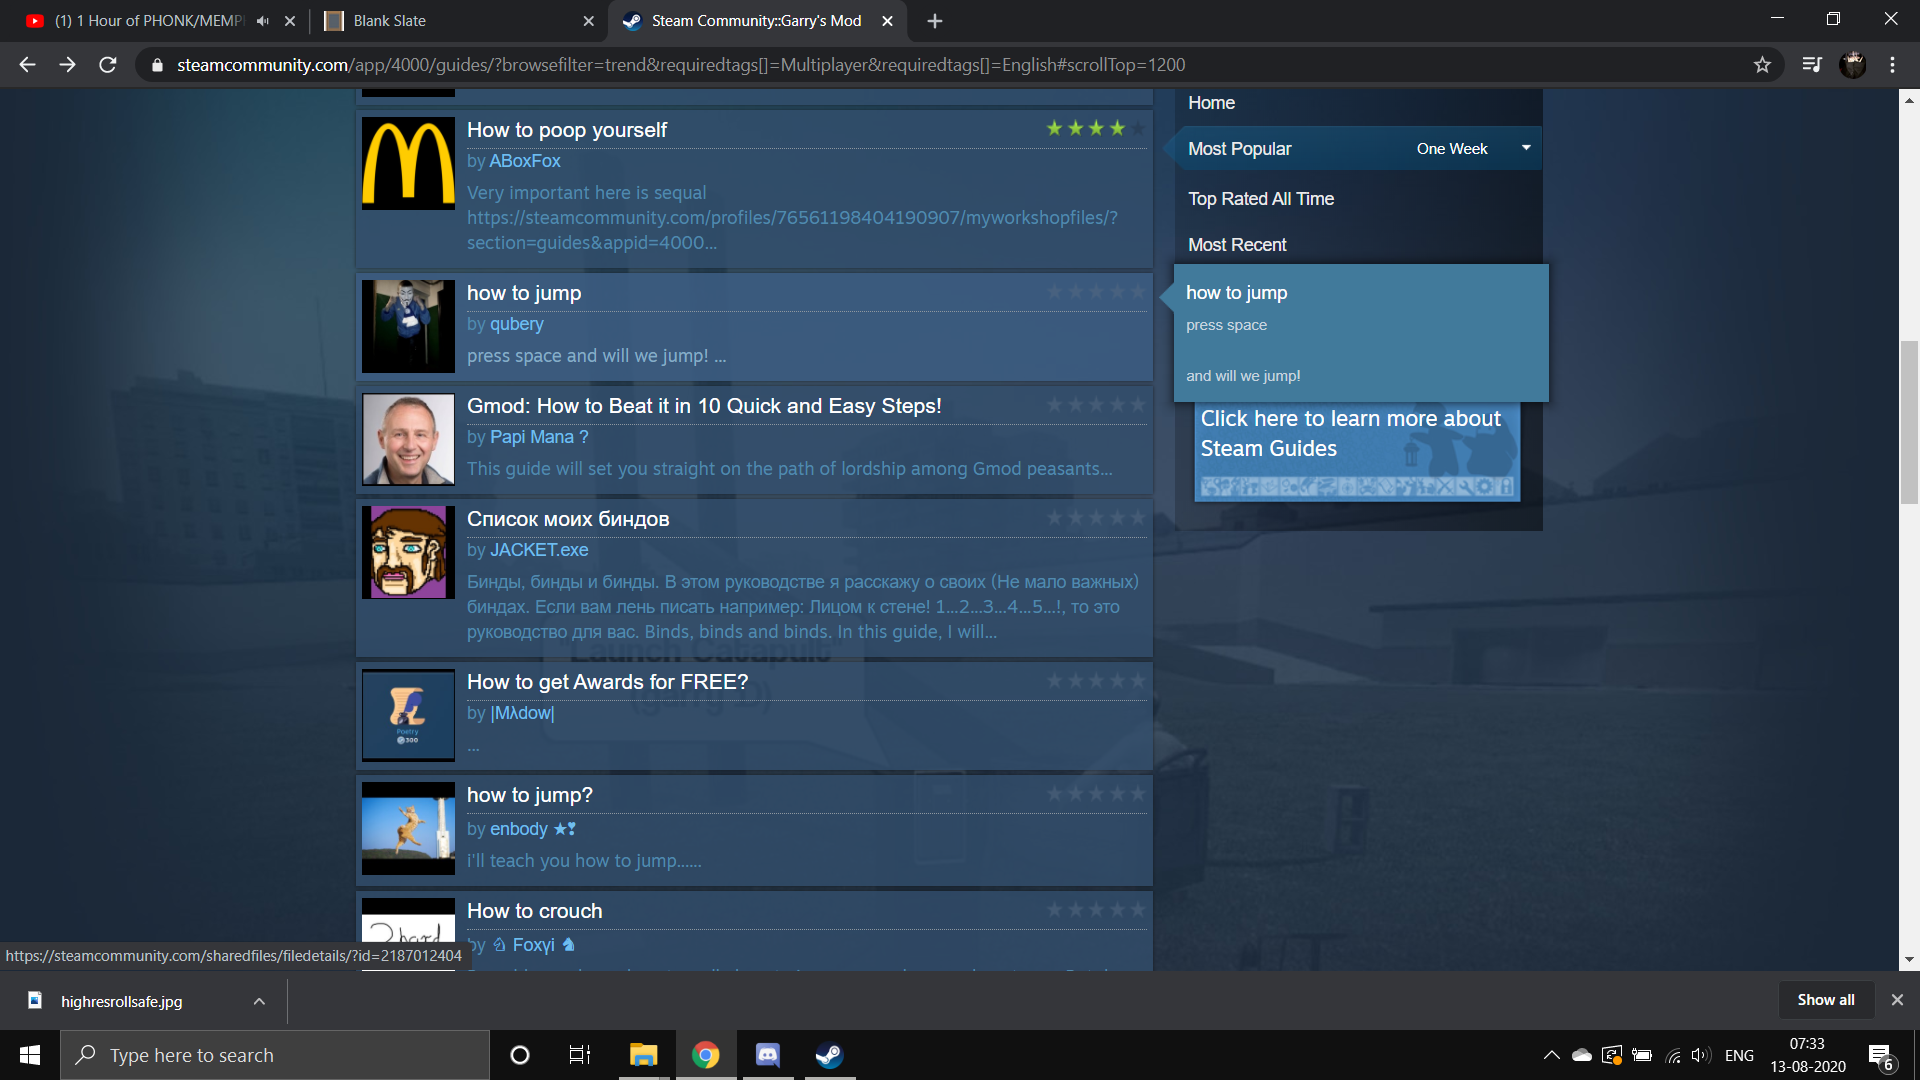
Task: Open Most Recent guides section
Action: coord(1237,245)
